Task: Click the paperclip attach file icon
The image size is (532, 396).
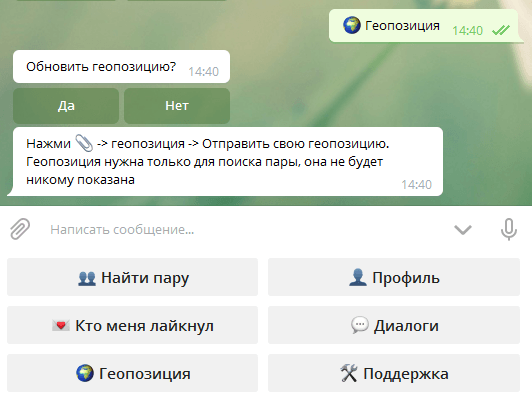Action: point(20,229)
